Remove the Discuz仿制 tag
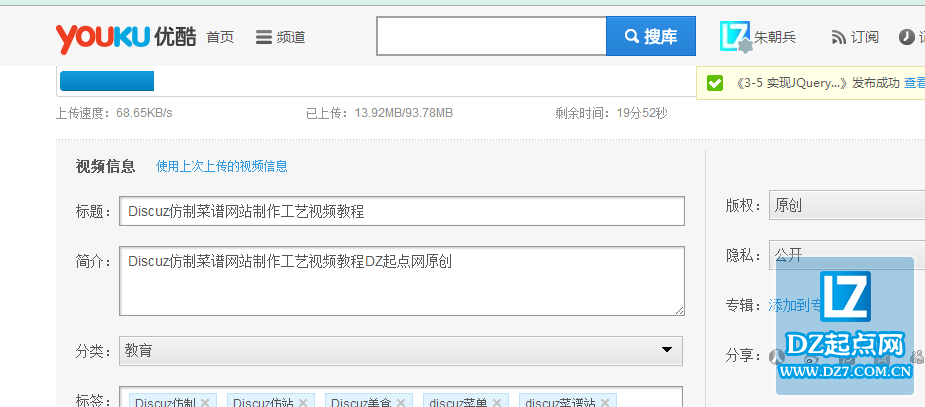The height and width of the screenshot is (407, 925). (x=205, y=403)
